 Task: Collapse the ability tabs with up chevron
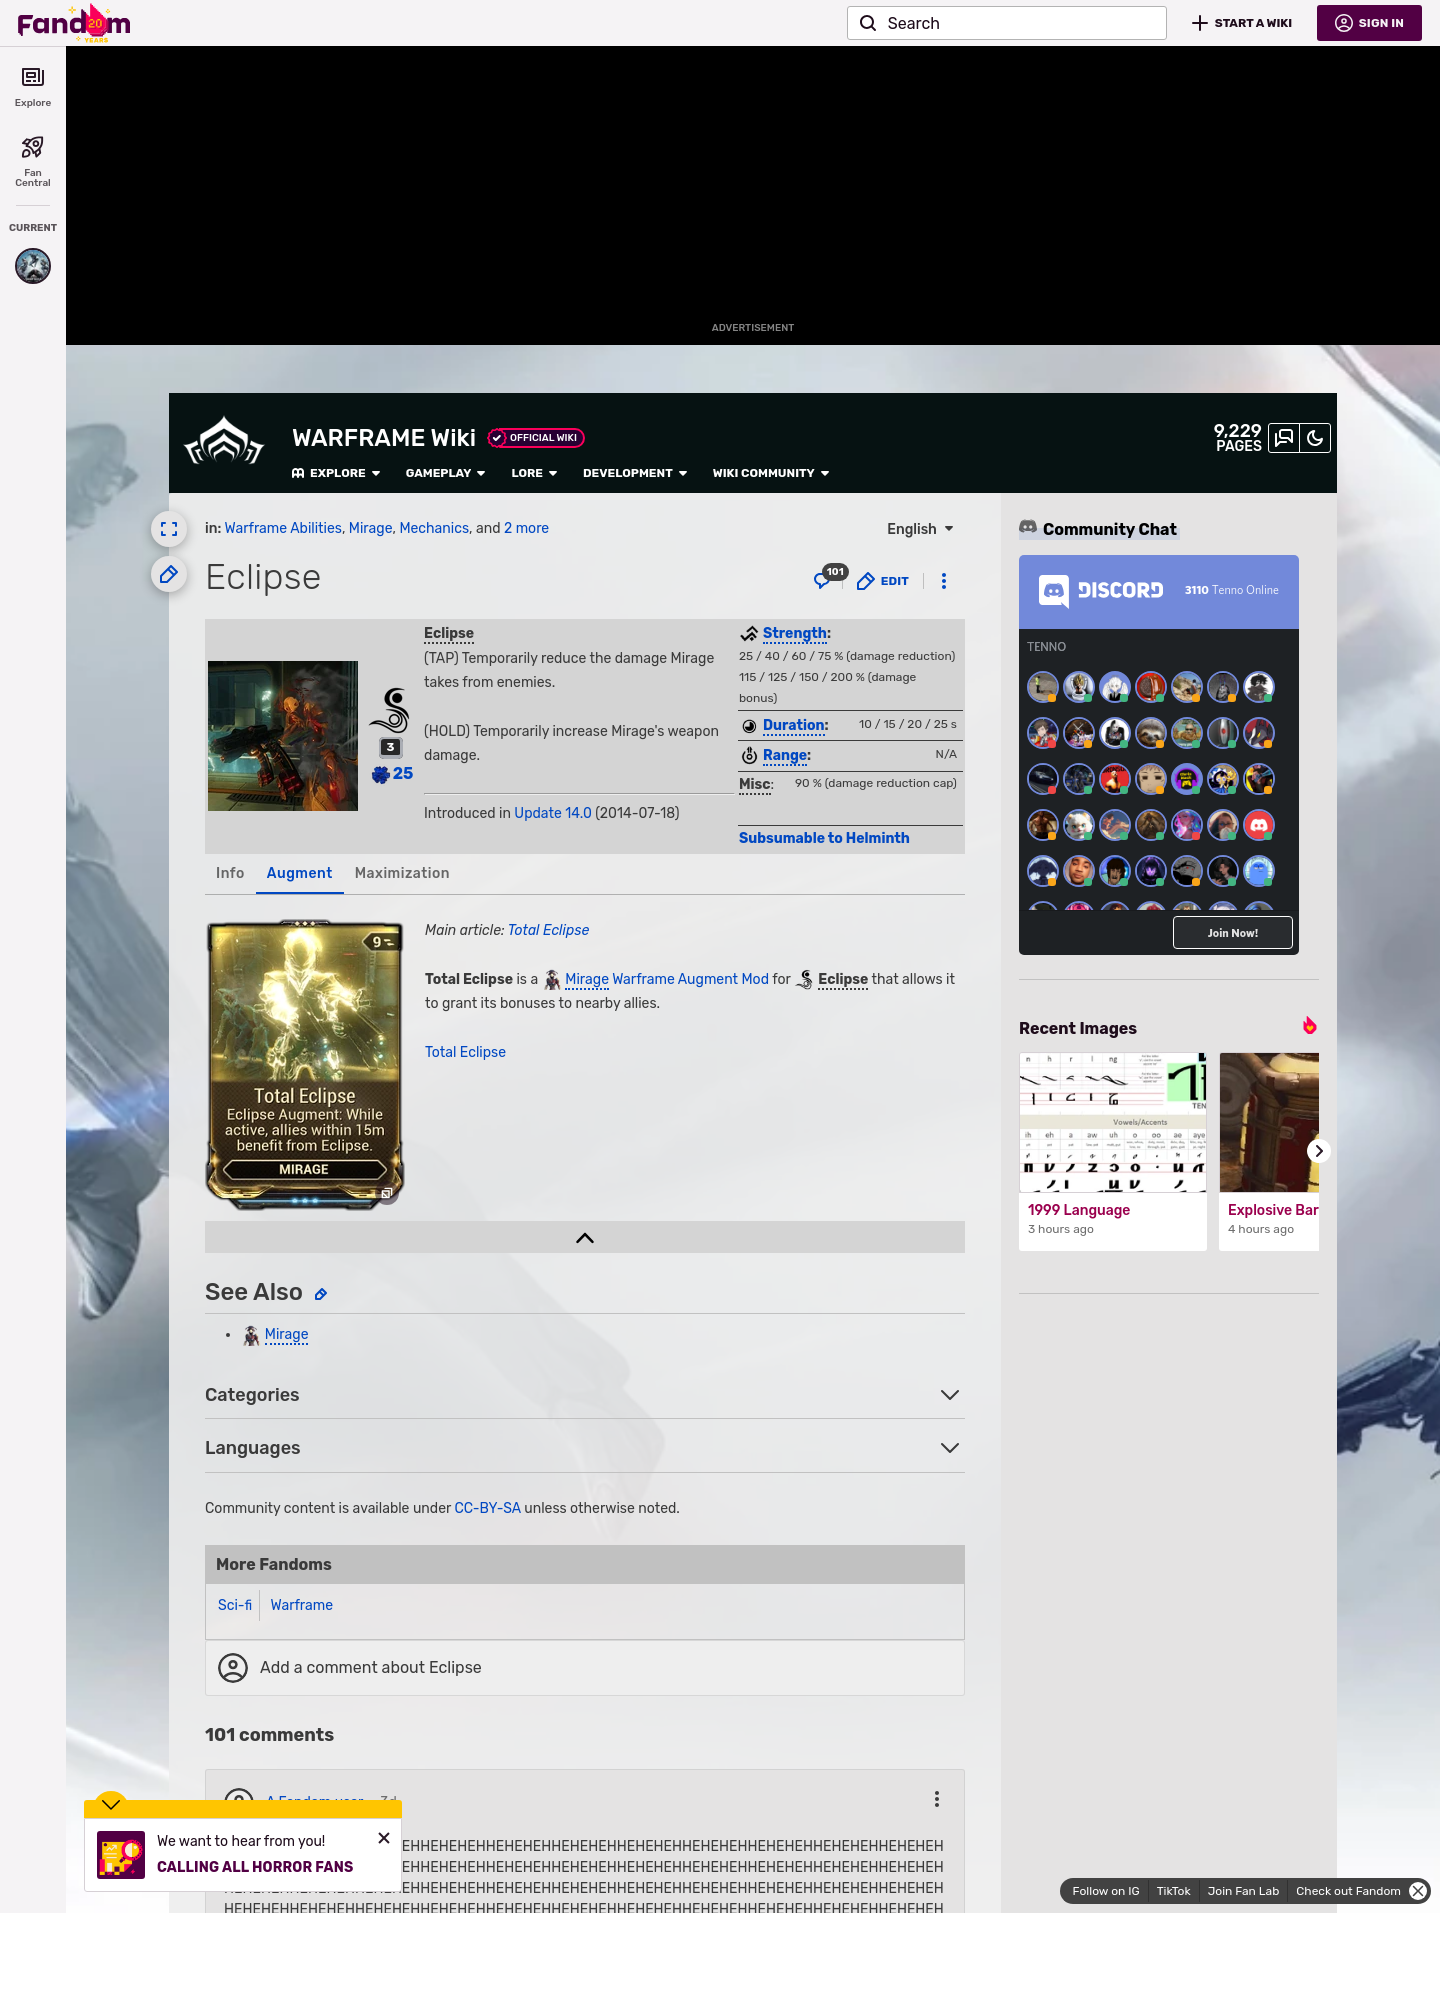[x=585, y=1238]
